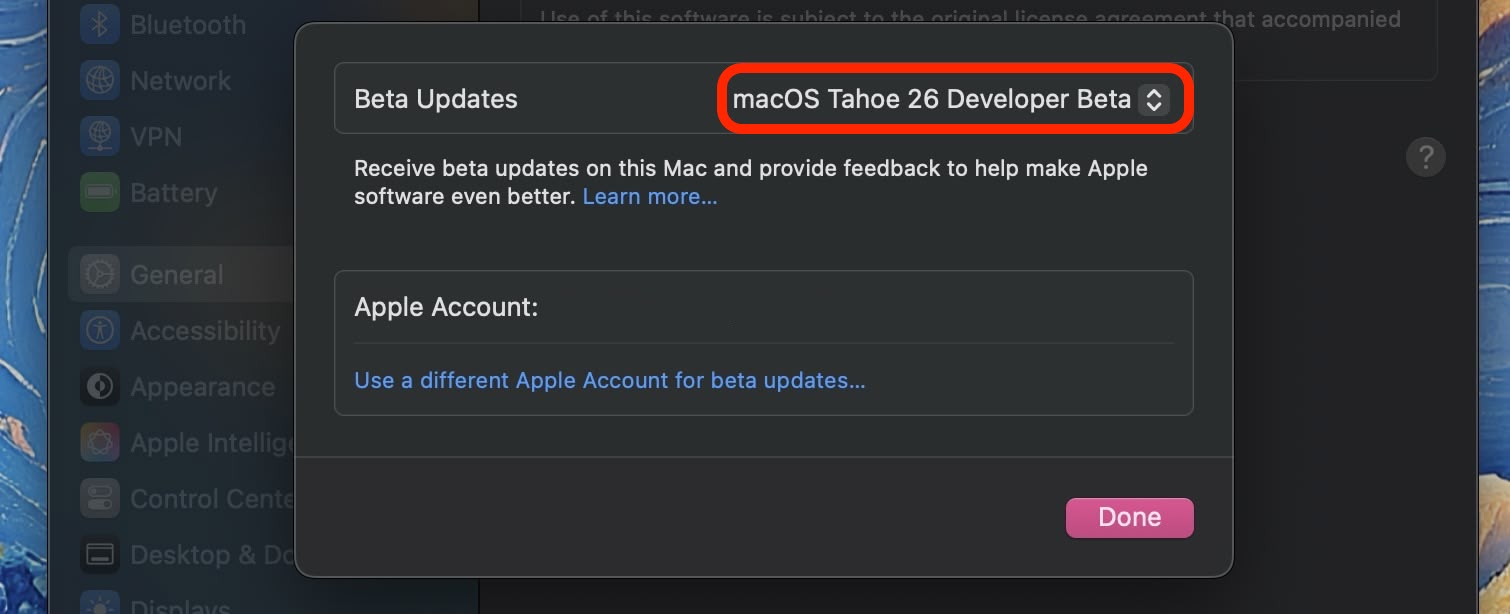
Task: Select Bluetooth label in sidebar
Action: pyautogui.click(x=188, y=25)
